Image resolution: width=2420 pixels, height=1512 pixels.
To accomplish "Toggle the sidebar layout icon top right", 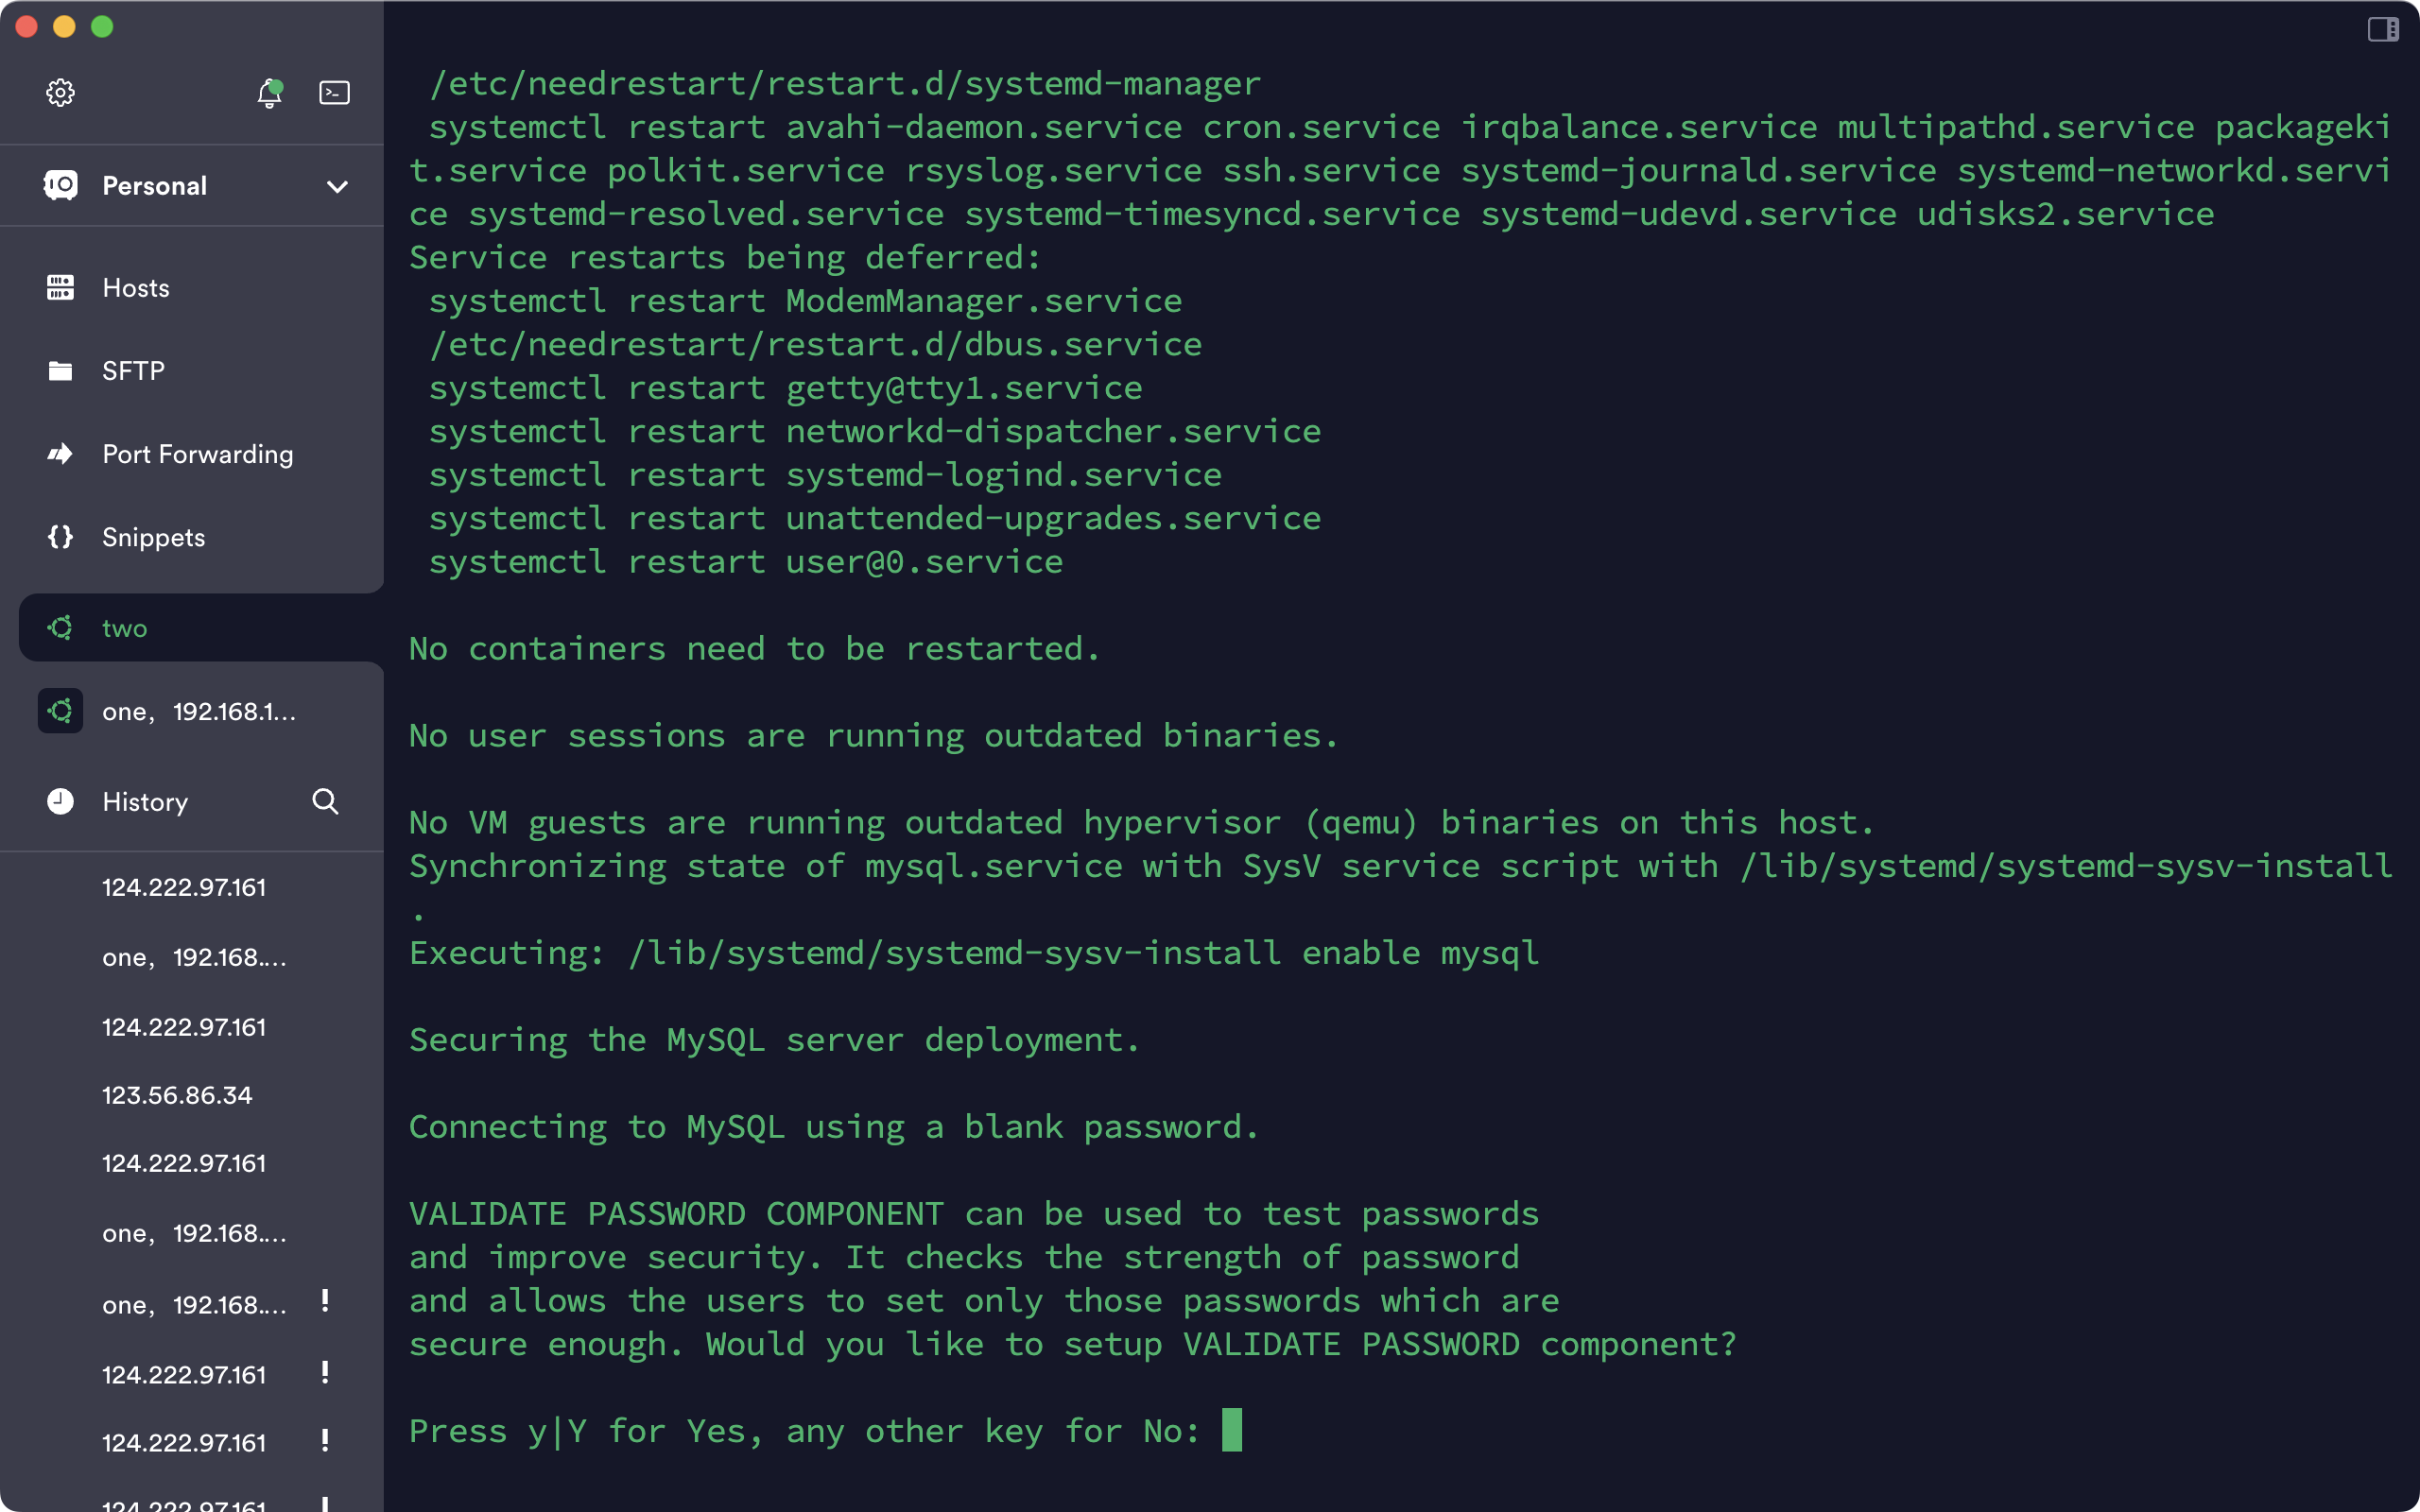I will pos(2384,29).
